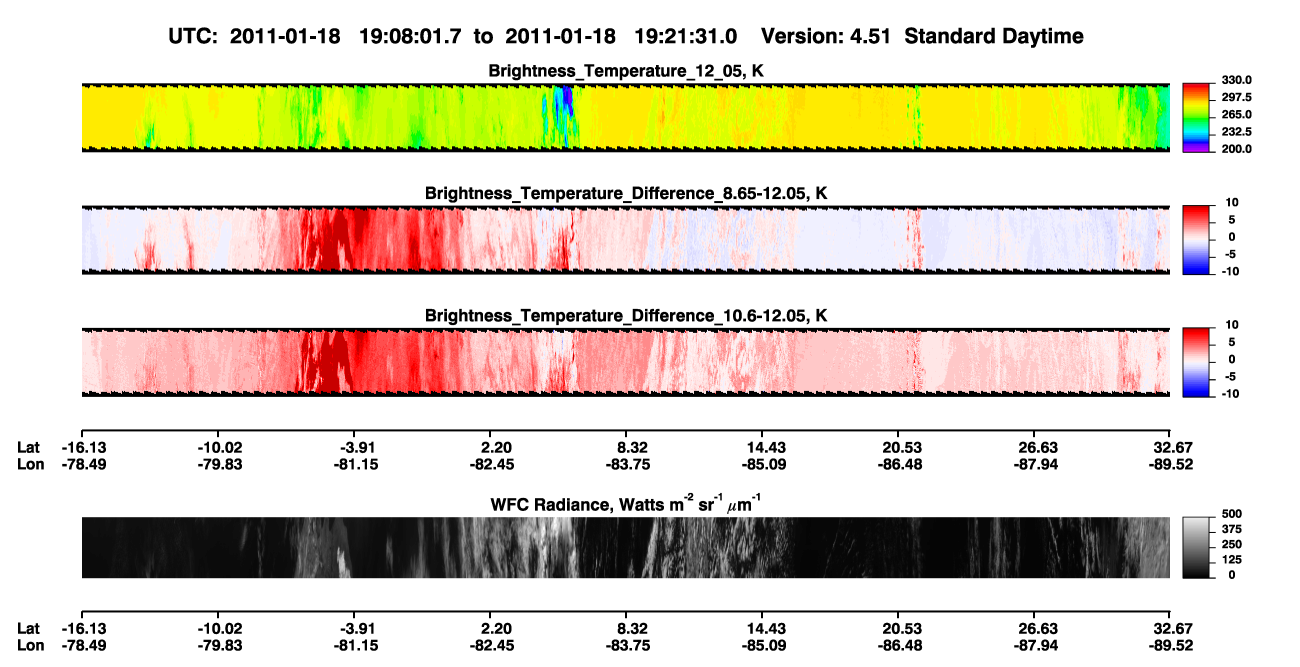The width and height of the screenshot is (1300, 667).
Task: Select the grayscale WFC Radiance image strip
Action: [625, 548]
